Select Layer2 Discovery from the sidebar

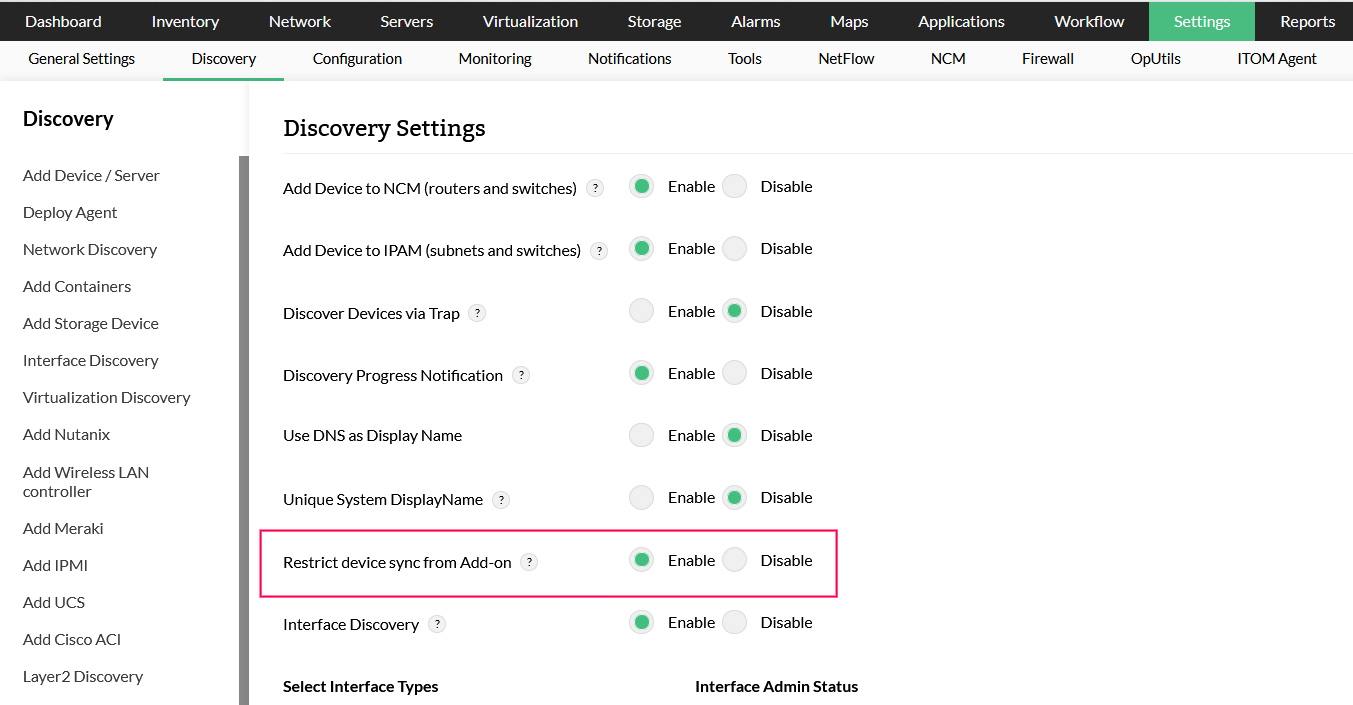[83, 676]
